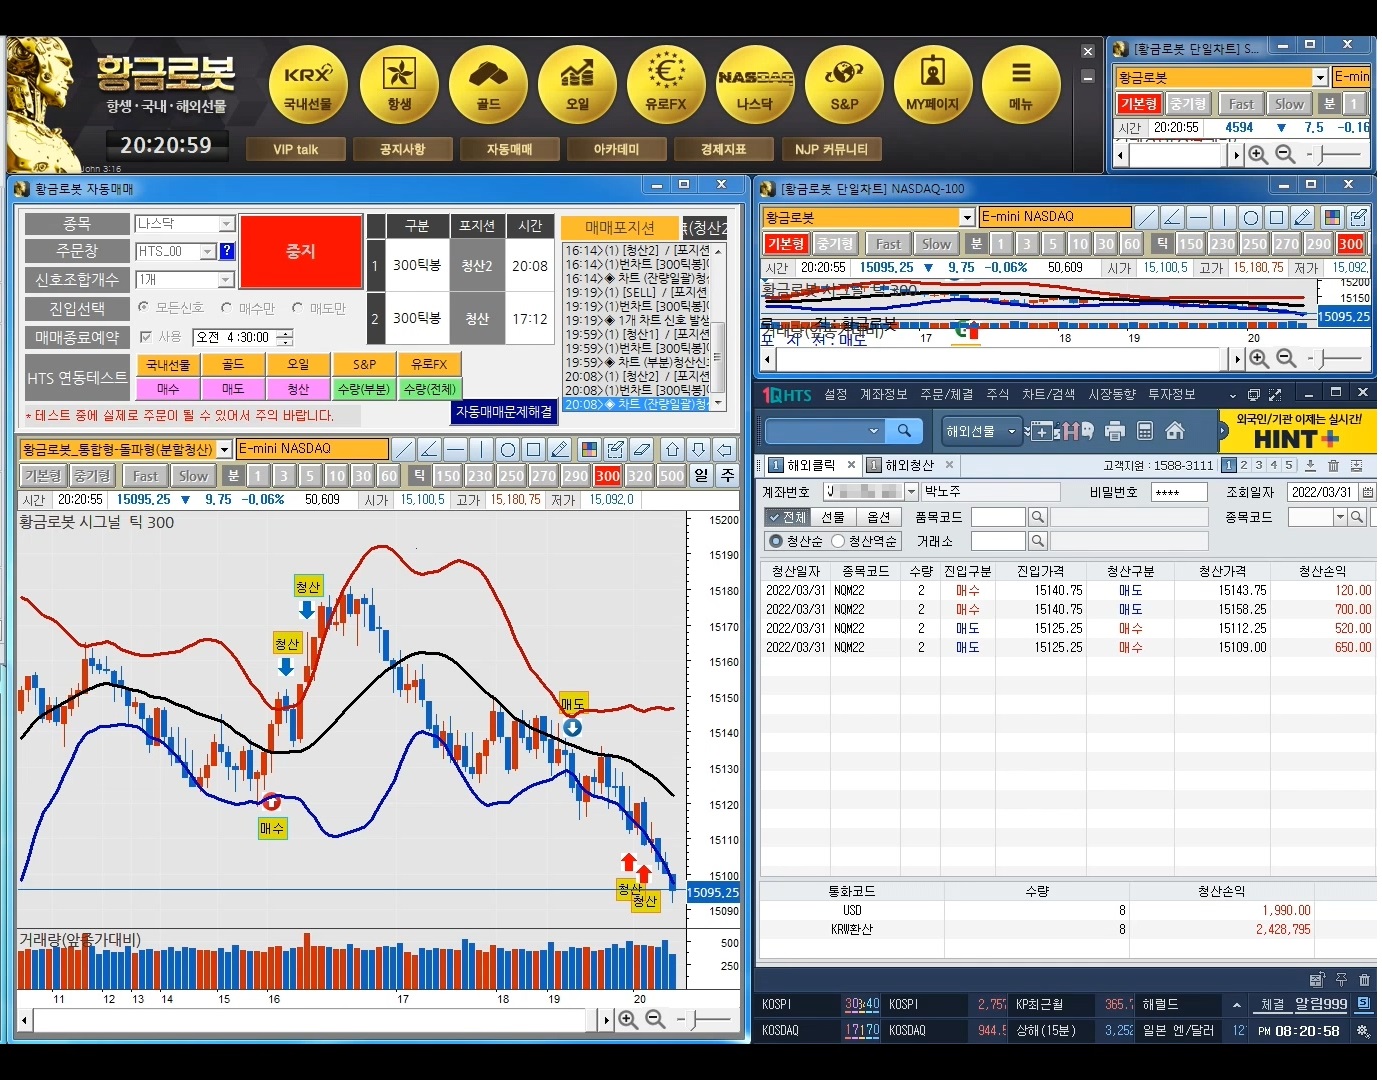Open the 황금로봇_통합형 strategy dropdown
The image size is (1382, 1080).
(x=225, y=449)
